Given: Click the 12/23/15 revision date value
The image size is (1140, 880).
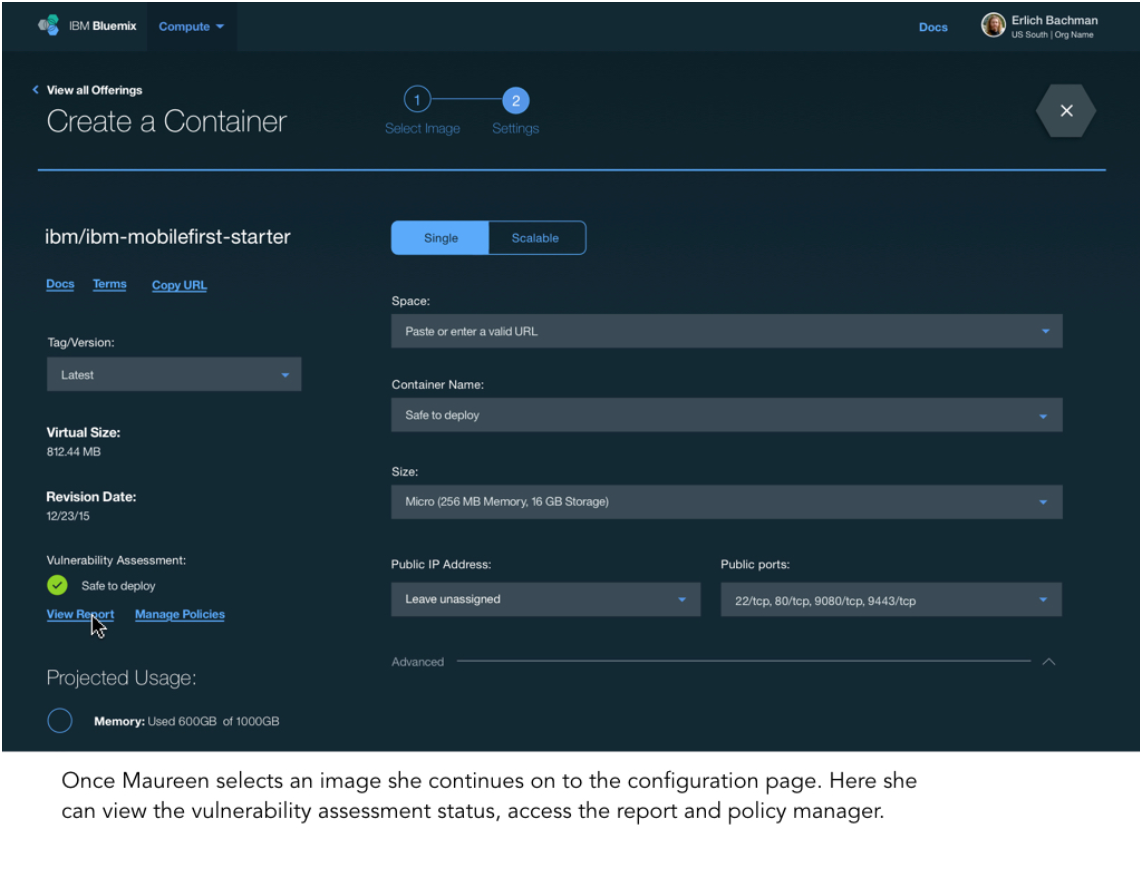Looking at the screenshot, I should tap(68, 516).
